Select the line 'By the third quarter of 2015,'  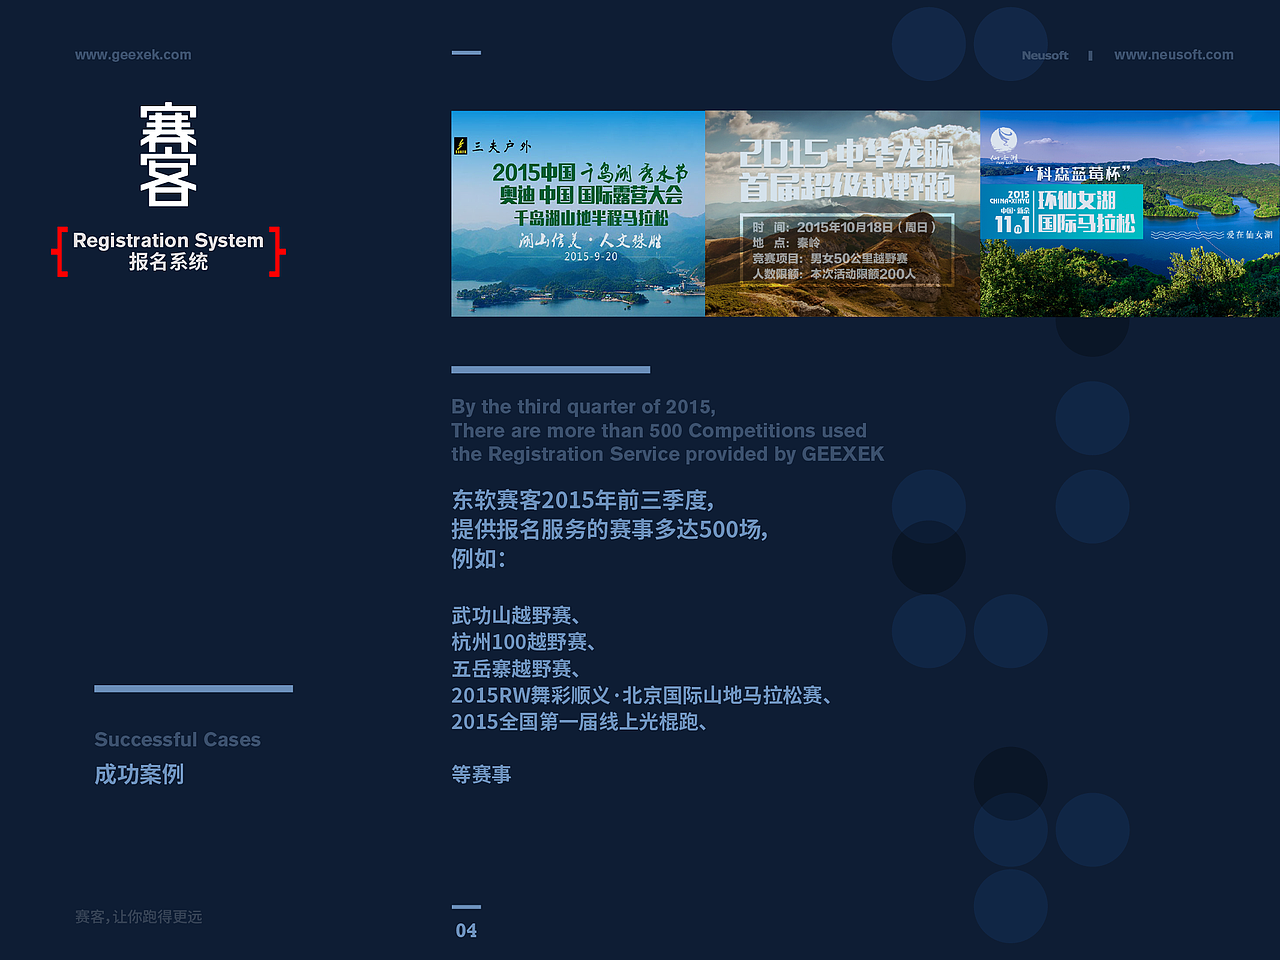pos(583,407)
